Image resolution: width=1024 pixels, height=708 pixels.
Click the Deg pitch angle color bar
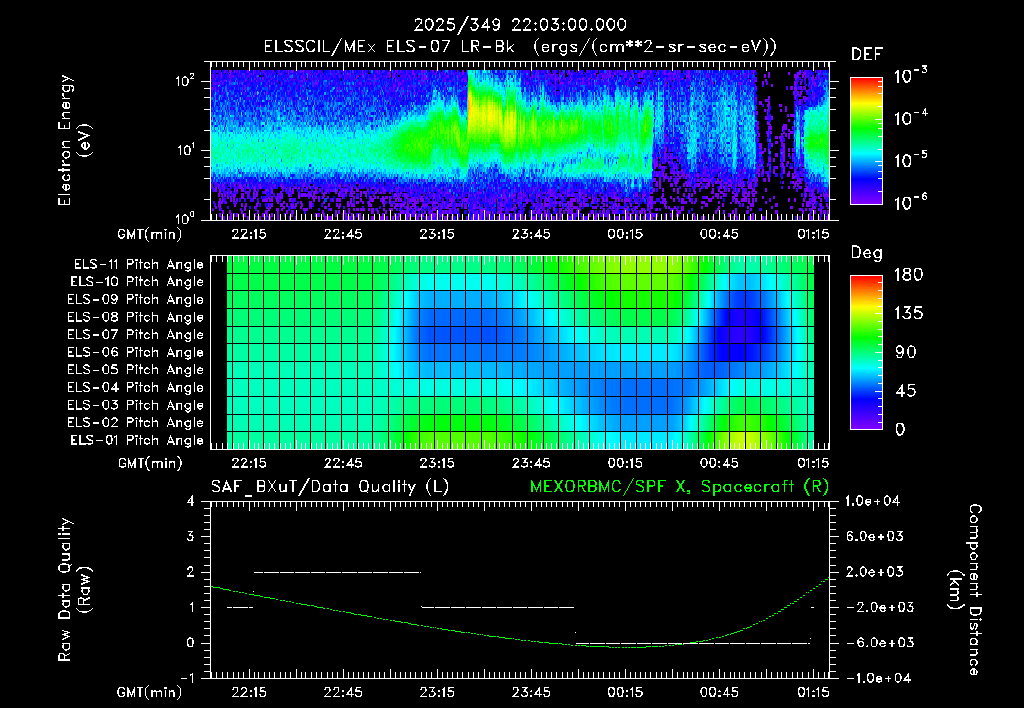867,353
